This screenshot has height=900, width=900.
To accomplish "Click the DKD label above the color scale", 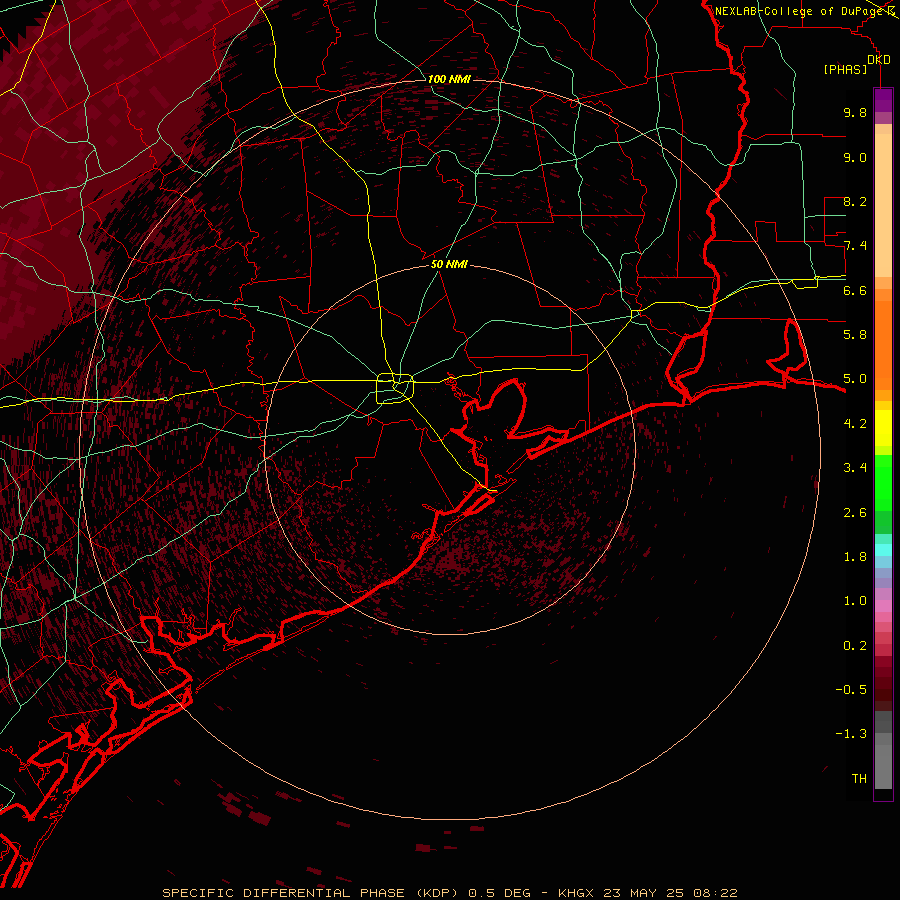I will (878, 59).
